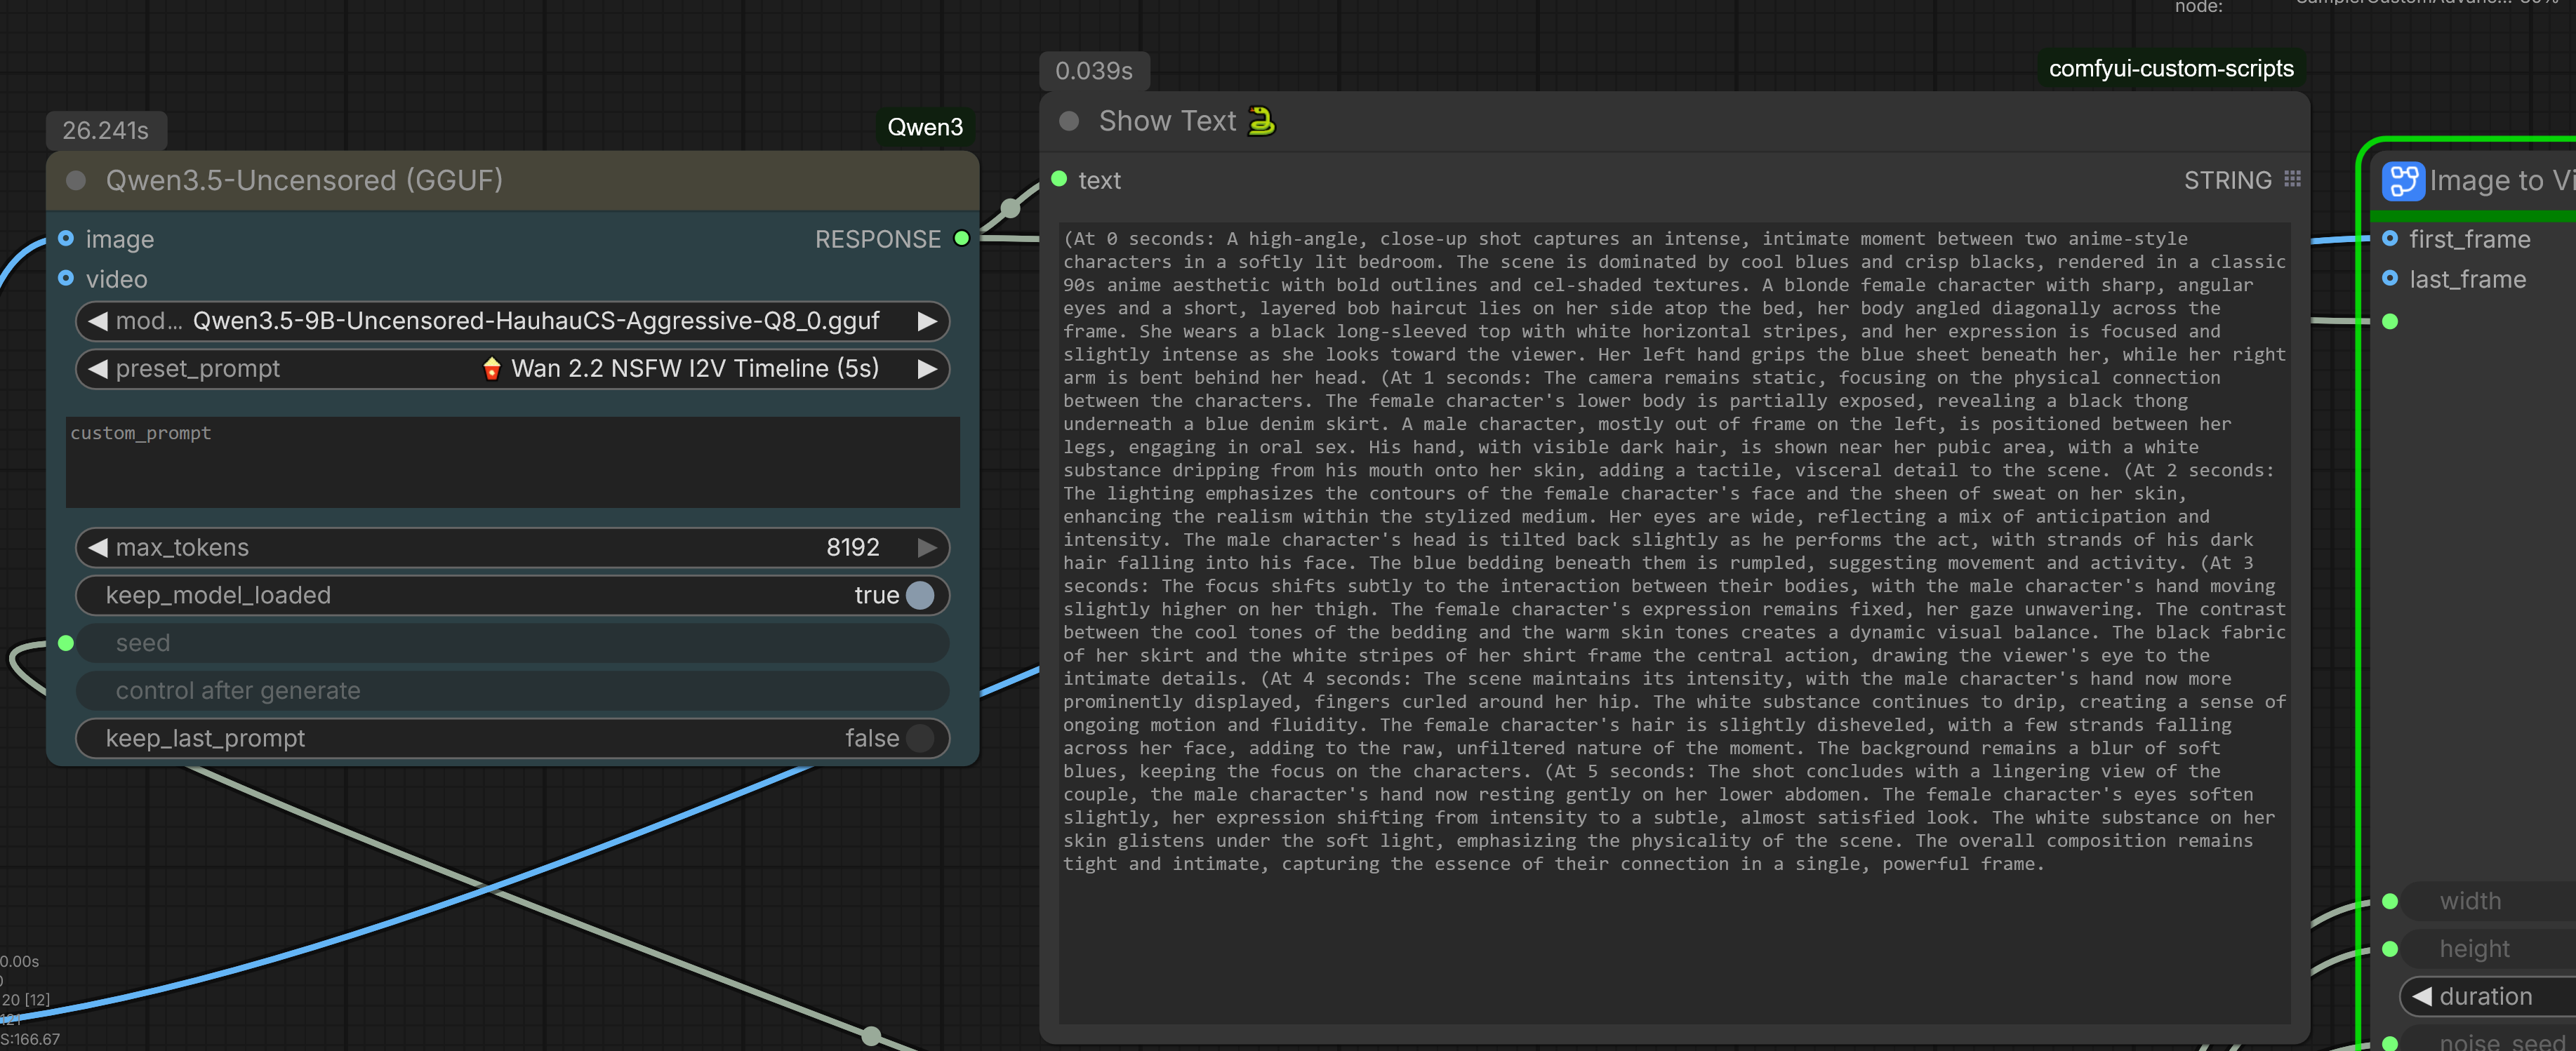Select next model with right arrow
This screenshot has width=2576, height=1051.
click(x=927, y=321)
